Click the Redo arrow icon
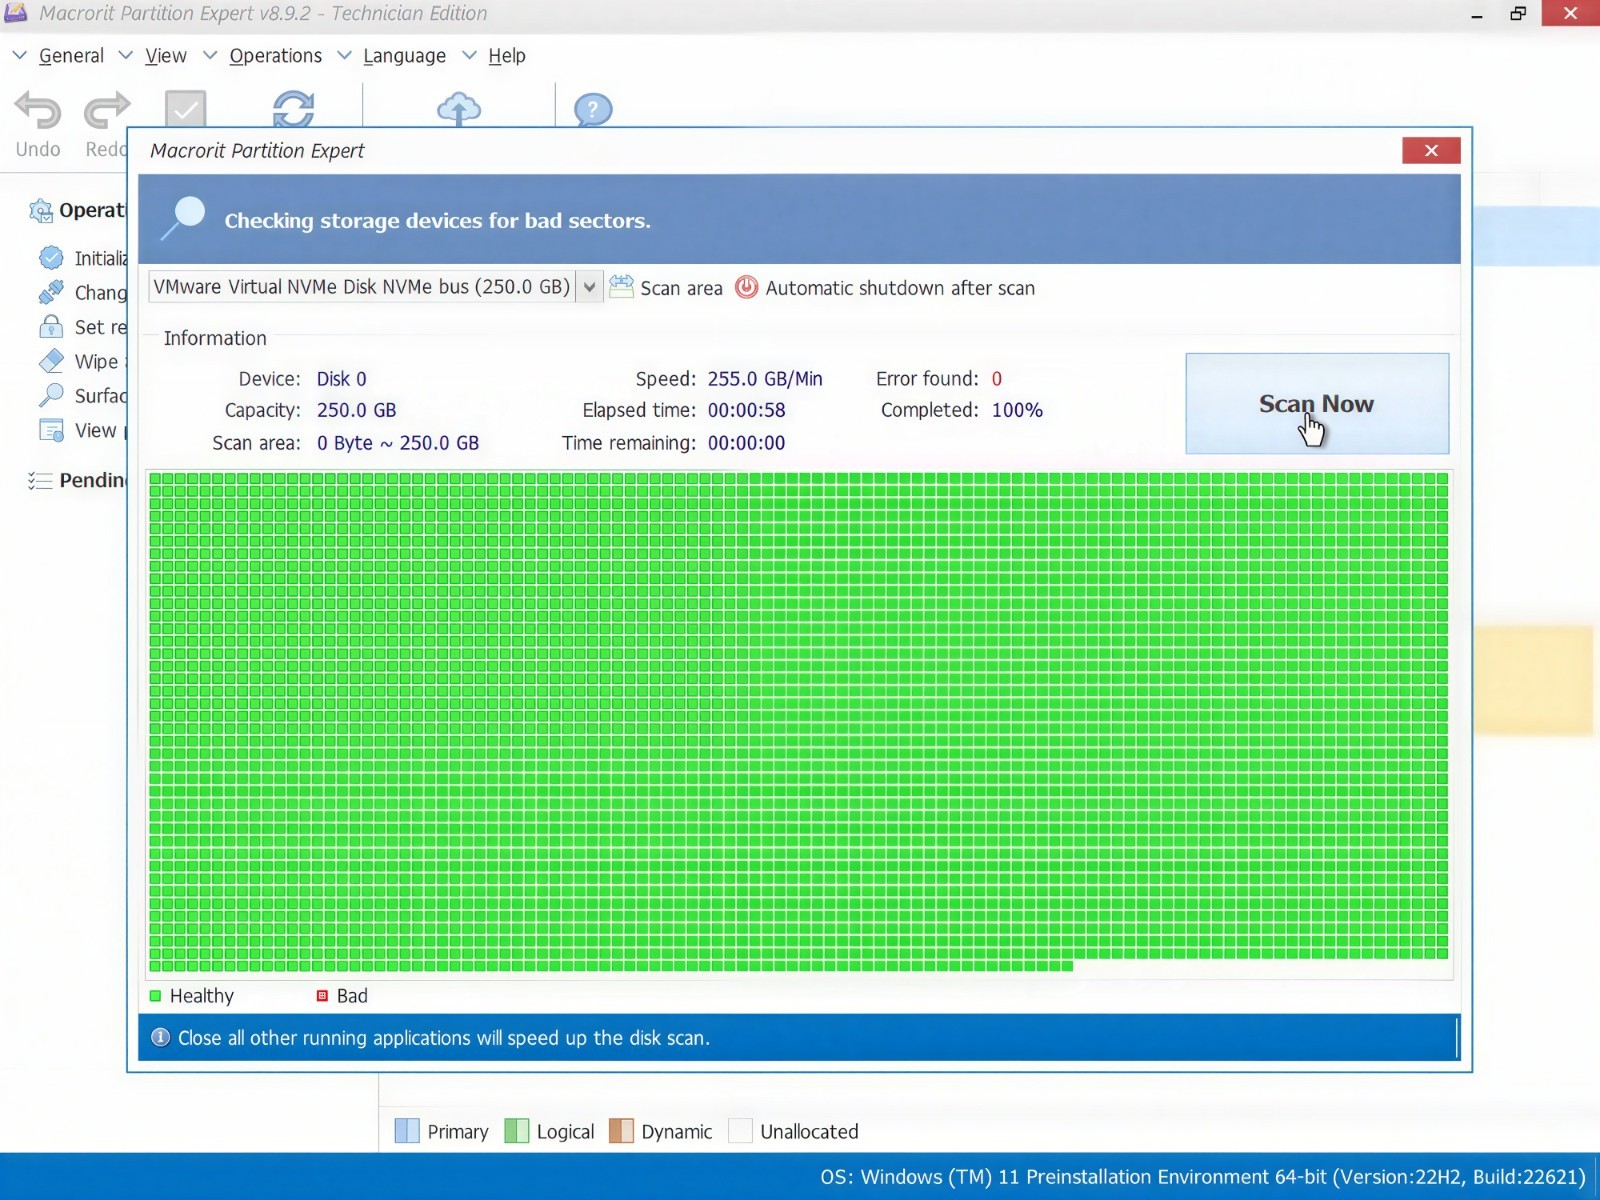Image resolution: width=1600 pixels, height=1200 pixels. (x=106, y=110)
